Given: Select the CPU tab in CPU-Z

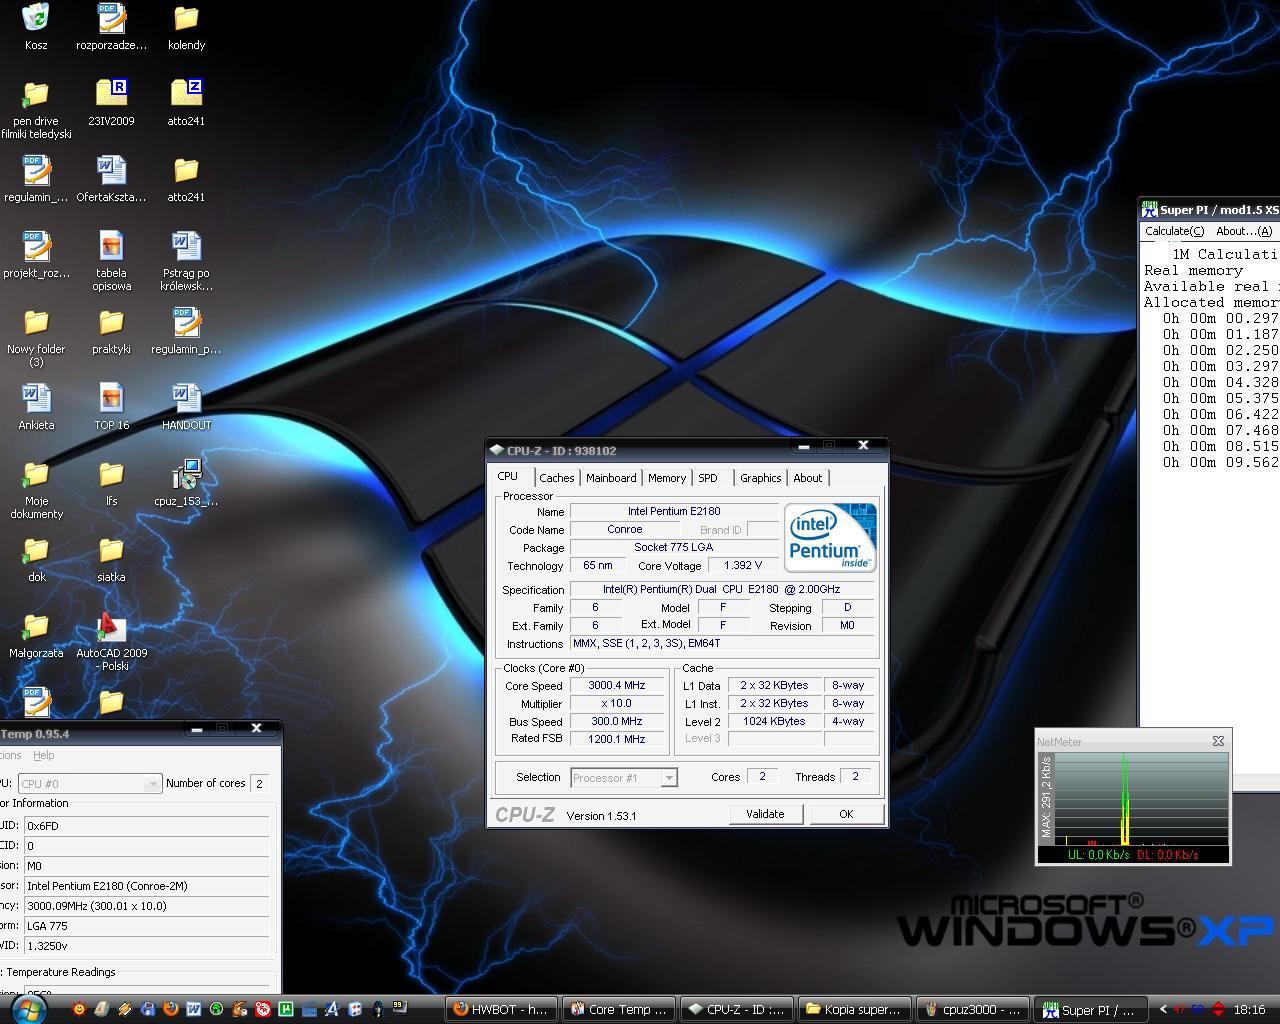Looking at the screenshot, I should 508,476.
